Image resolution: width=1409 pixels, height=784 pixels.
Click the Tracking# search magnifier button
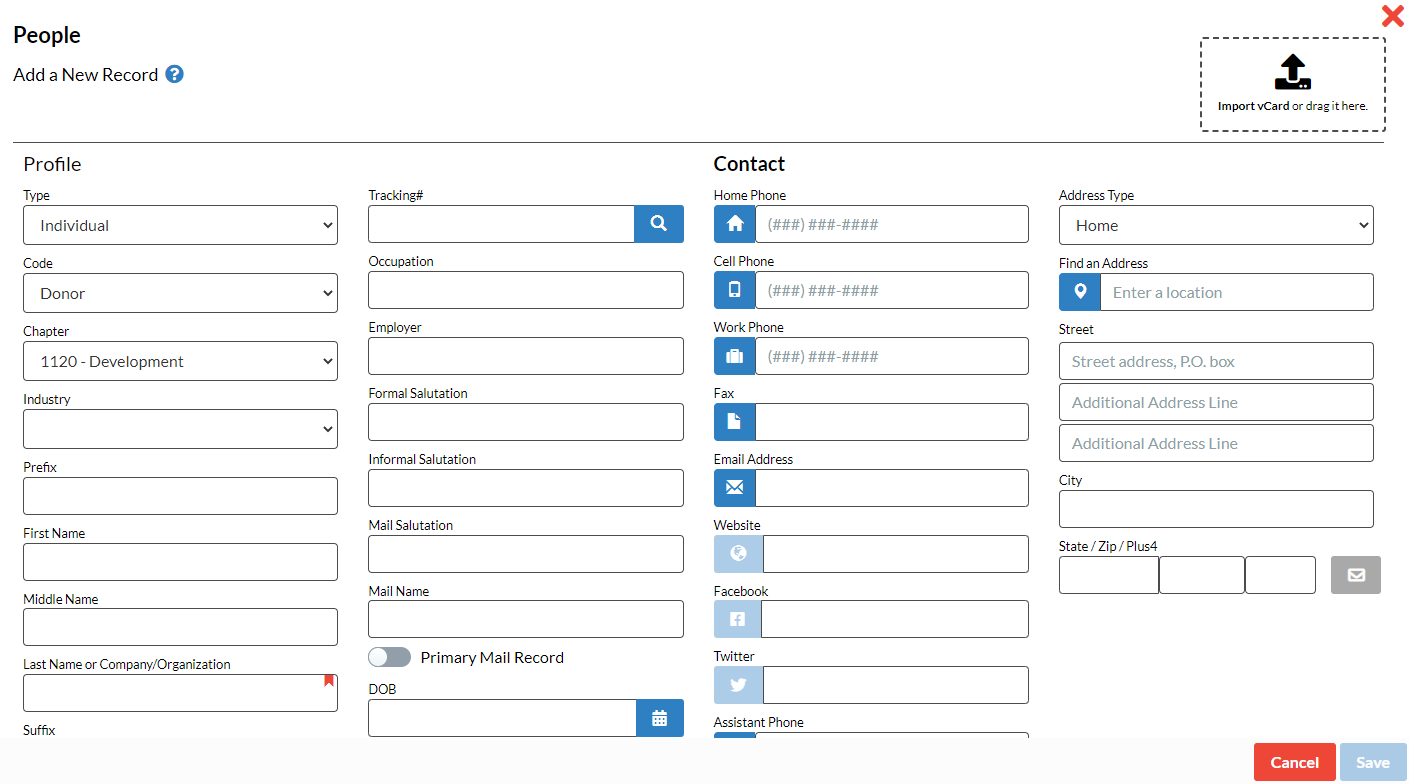point(659,224)
